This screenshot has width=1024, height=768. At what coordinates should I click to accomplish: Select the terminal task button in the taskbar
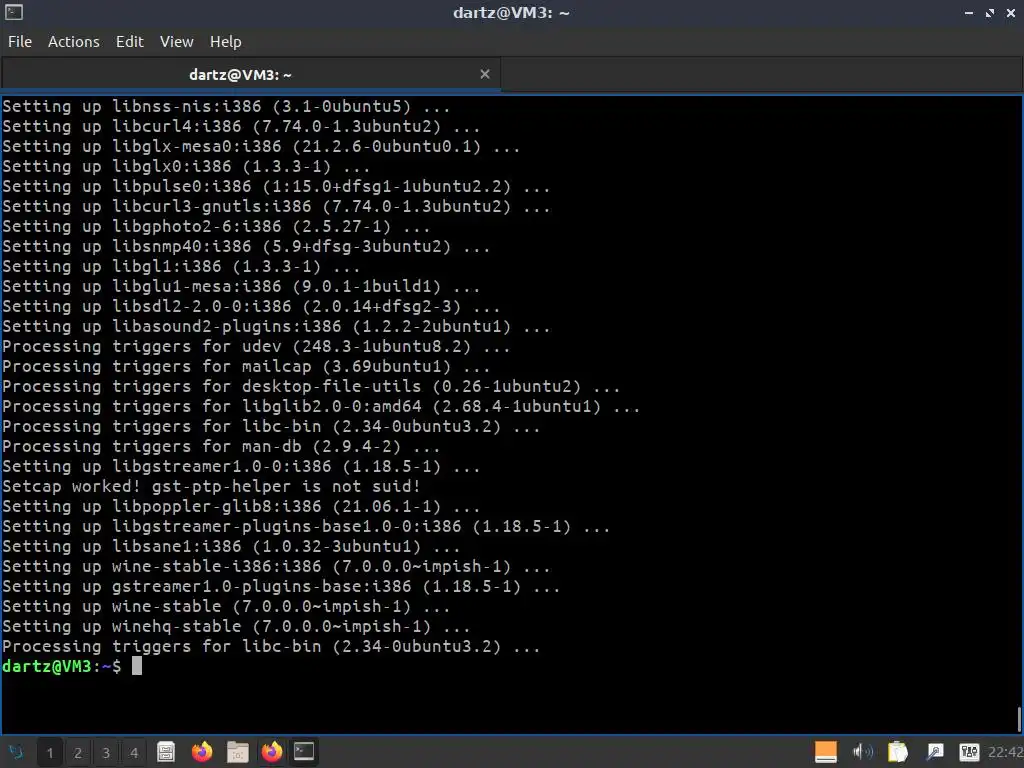click(304, 752)
